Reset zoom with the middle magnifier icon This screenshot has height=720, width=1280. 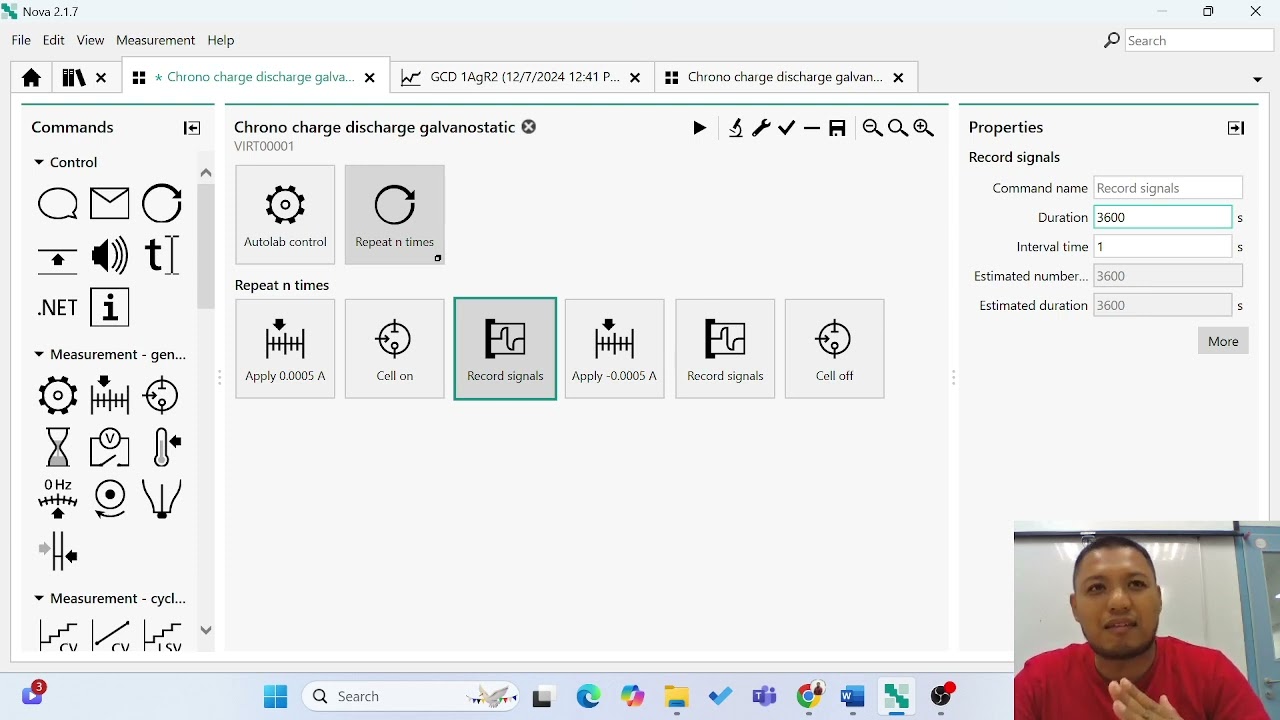[x=898, y=127]
